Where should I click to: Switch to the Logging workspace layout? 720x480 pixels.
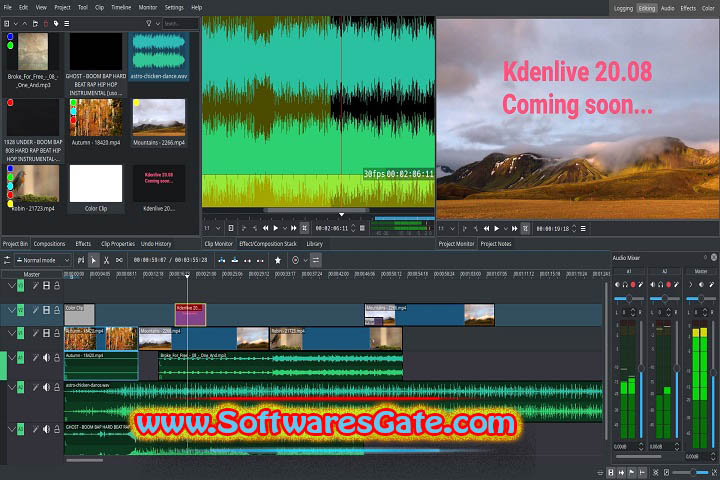pyautogui.click(x=624, y=8)
